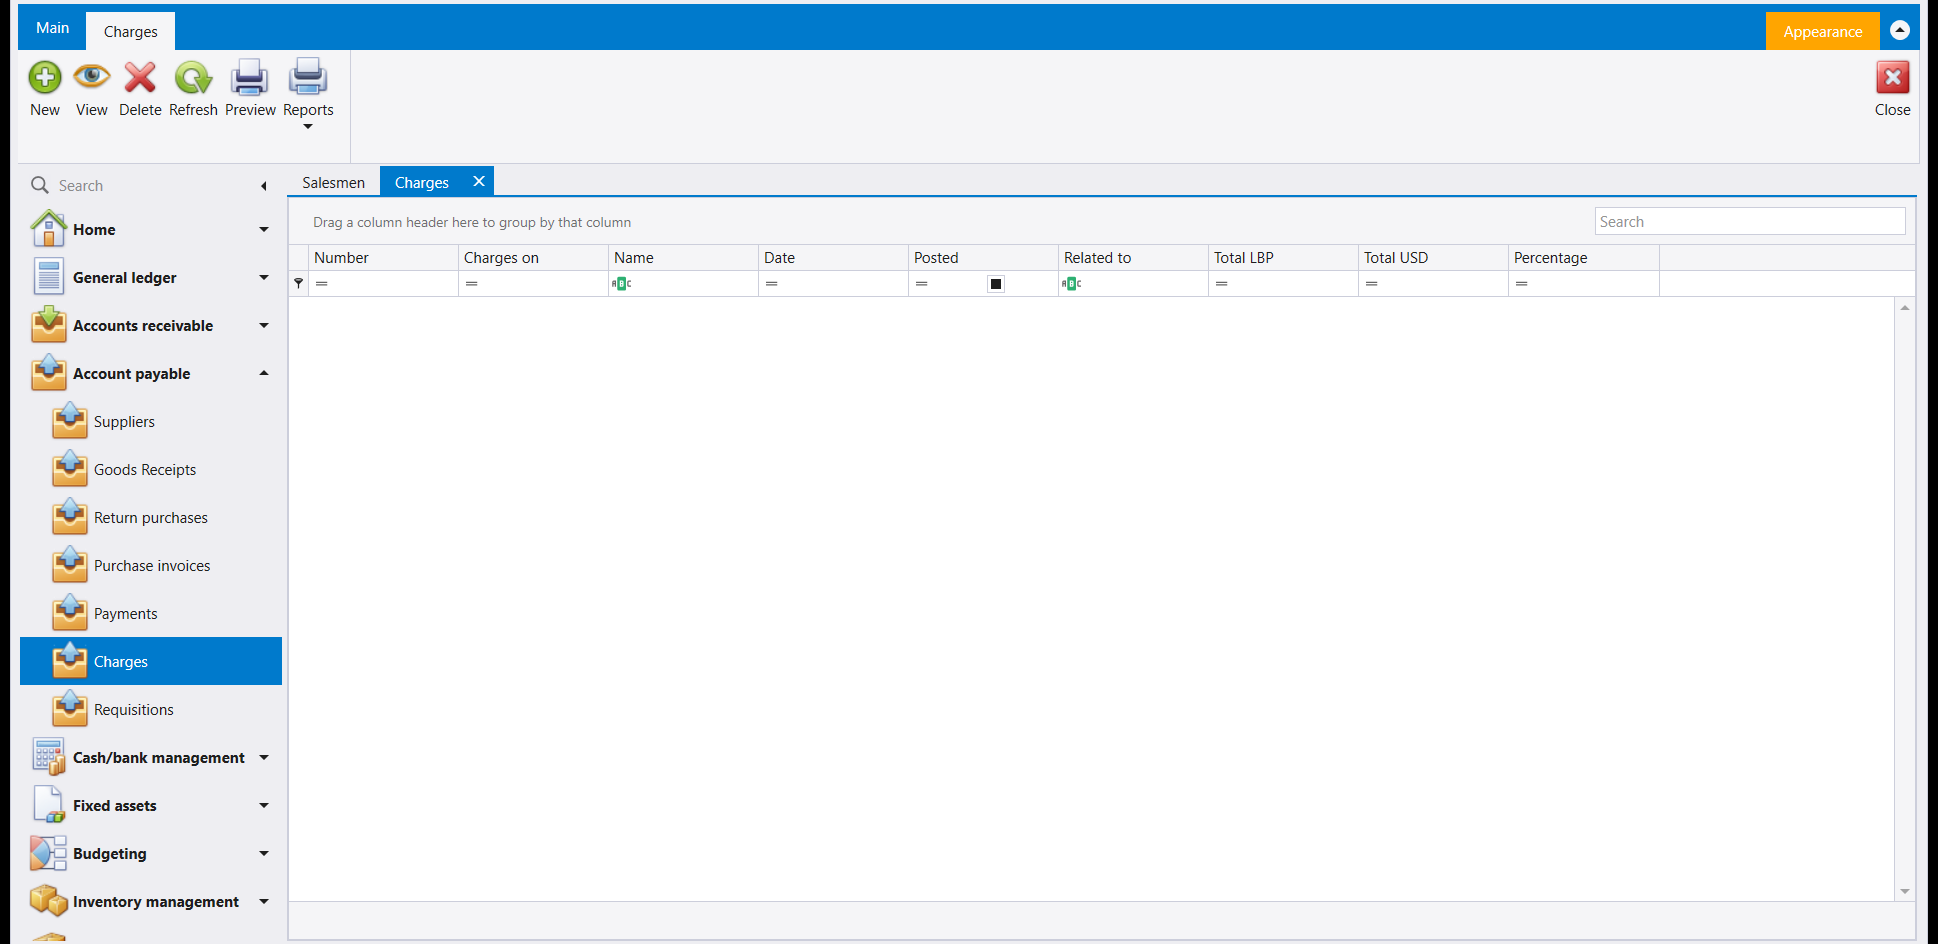Open Goods Receipts in the sidebar
The image size is (1938, 944).
(x=151, y=470)
